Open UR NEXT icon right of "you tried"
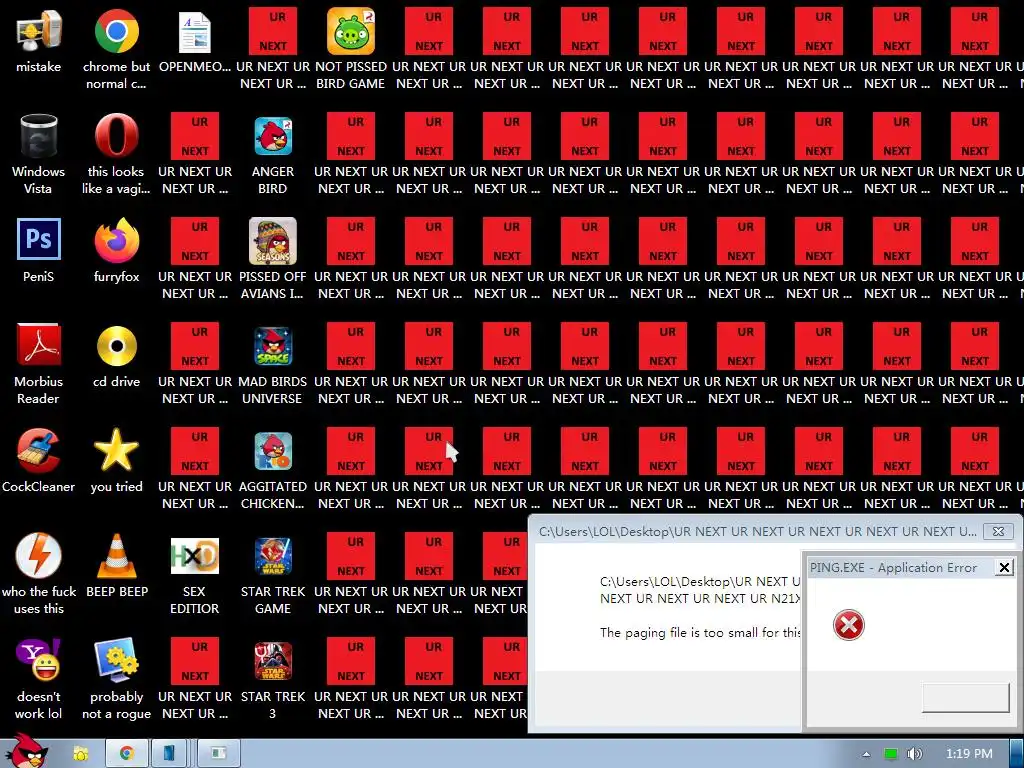The image size is (1024, 768). click(x=195, y=451)
